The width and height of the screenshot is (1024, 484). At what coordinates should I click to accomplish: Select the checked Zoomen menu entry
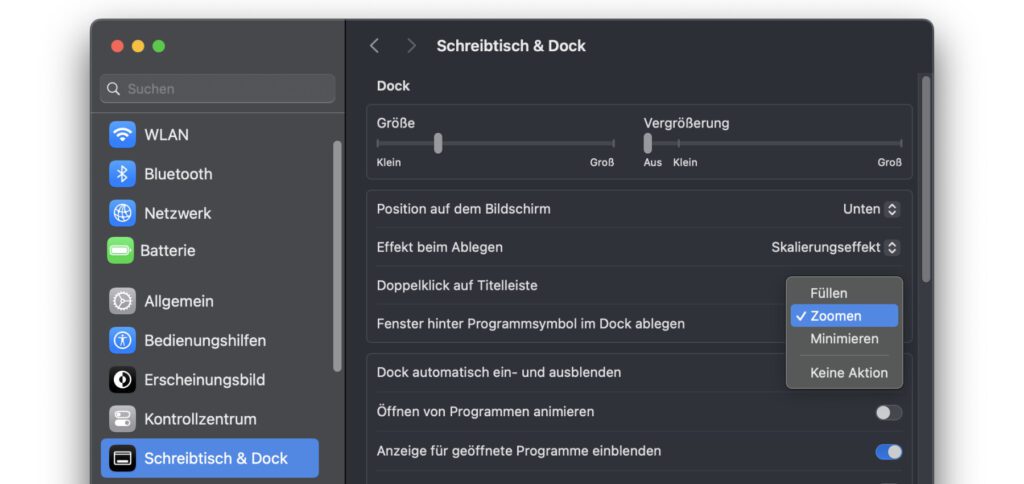pos(836,316)
